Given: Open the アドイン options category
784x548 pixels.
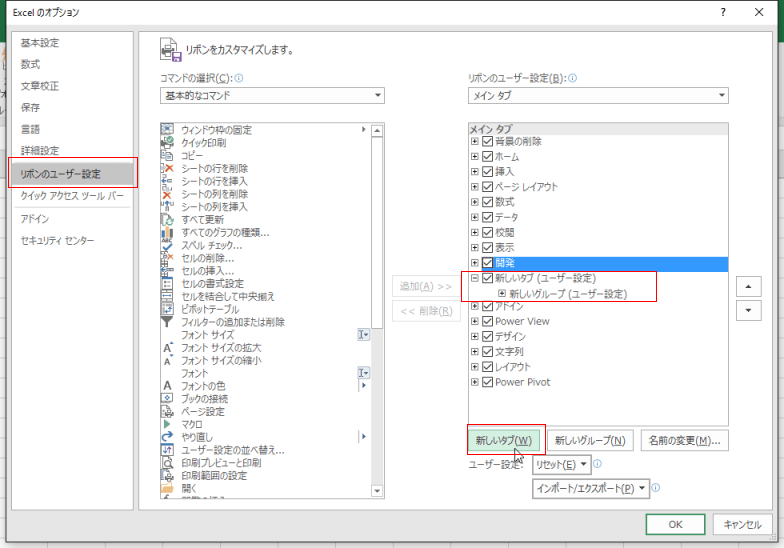Looking at the screenshot, I should coord(35,218).
